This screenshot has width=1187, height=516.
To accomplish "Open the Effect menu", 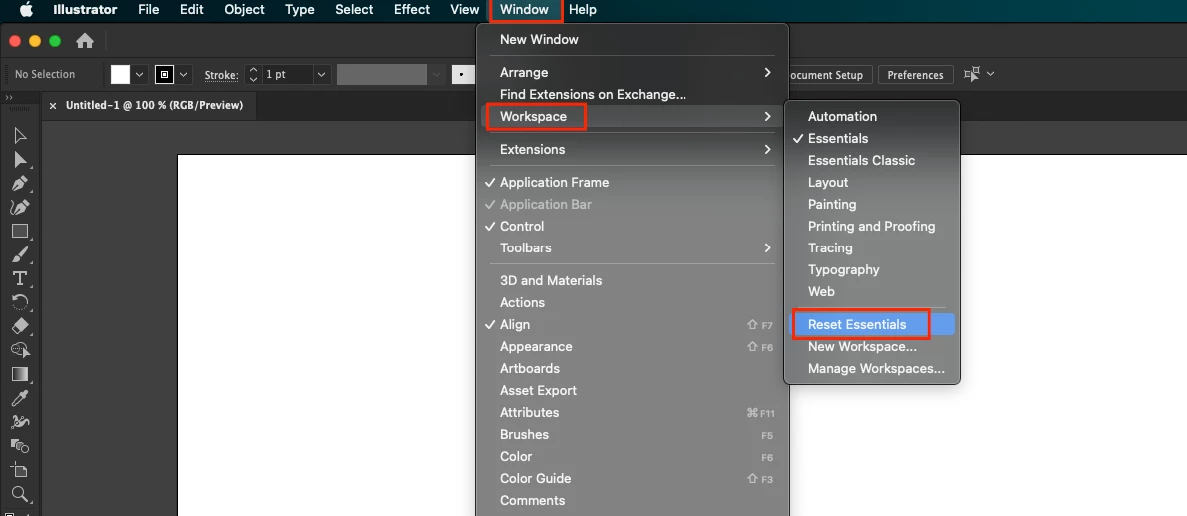I will pos(412,9).
